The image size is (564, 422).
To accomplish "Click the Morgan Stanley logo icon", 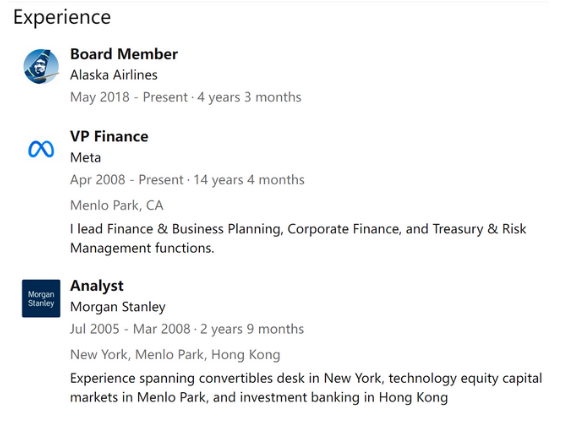I will (41, 298).
